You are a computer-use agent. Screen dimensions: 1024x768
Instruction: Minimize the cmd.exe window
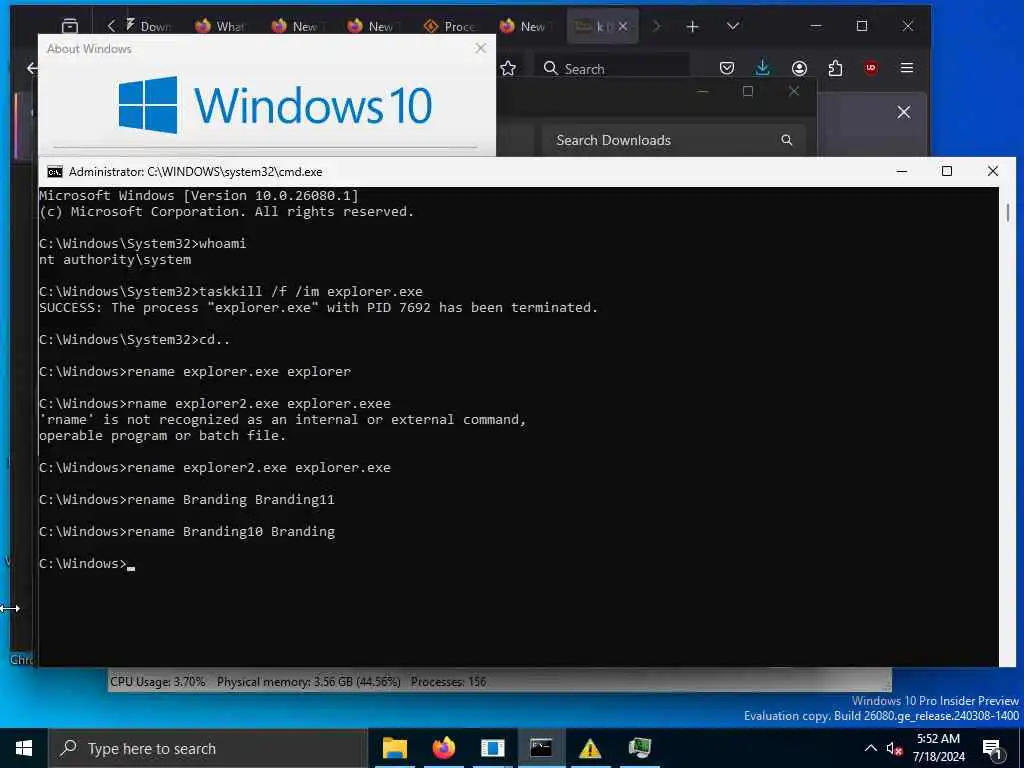click(902, 172)
